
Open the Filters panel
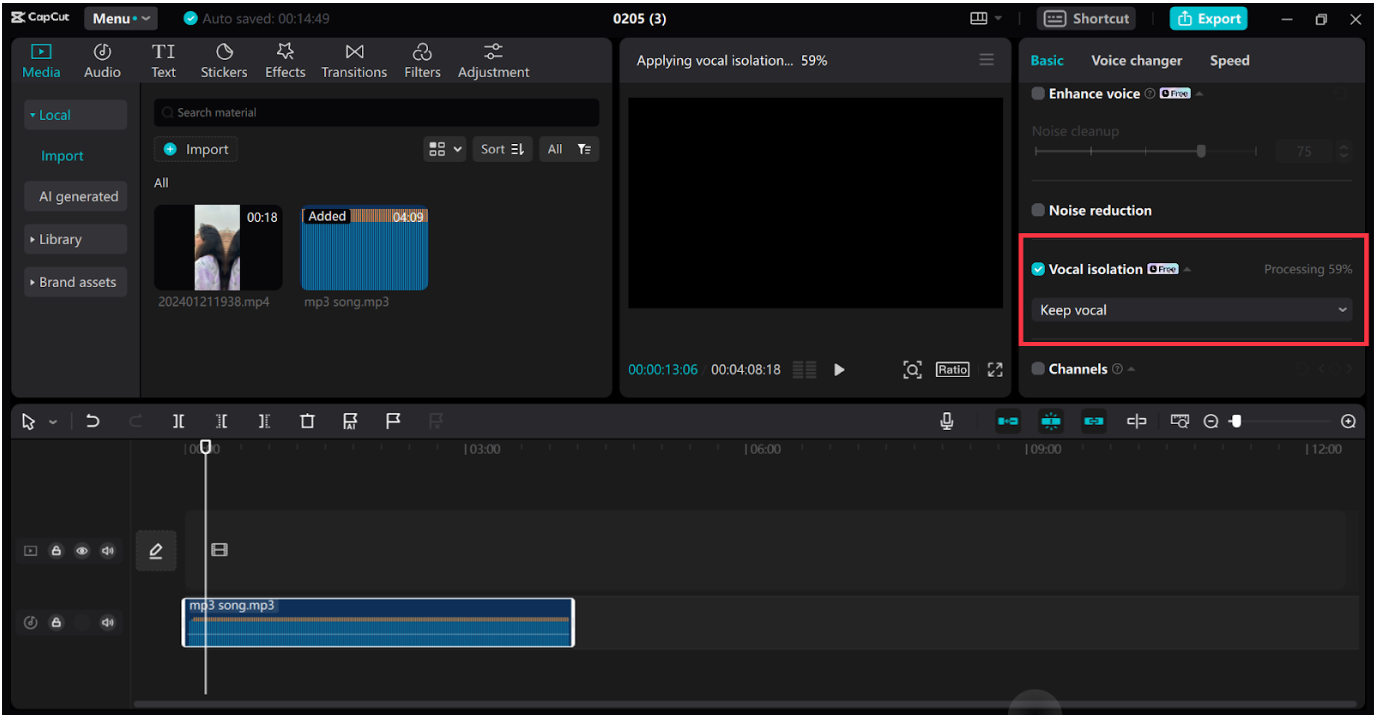click(x=422, y=61)
